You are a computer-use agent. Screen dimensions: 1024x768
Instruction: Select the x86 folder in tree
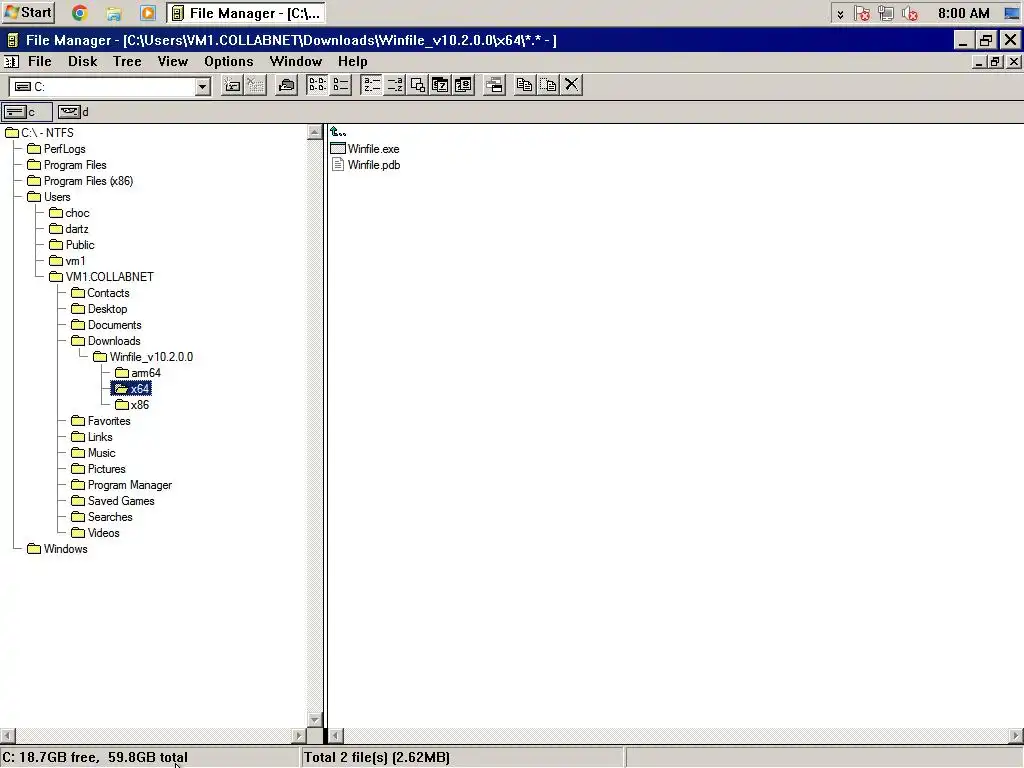point(132,405)
